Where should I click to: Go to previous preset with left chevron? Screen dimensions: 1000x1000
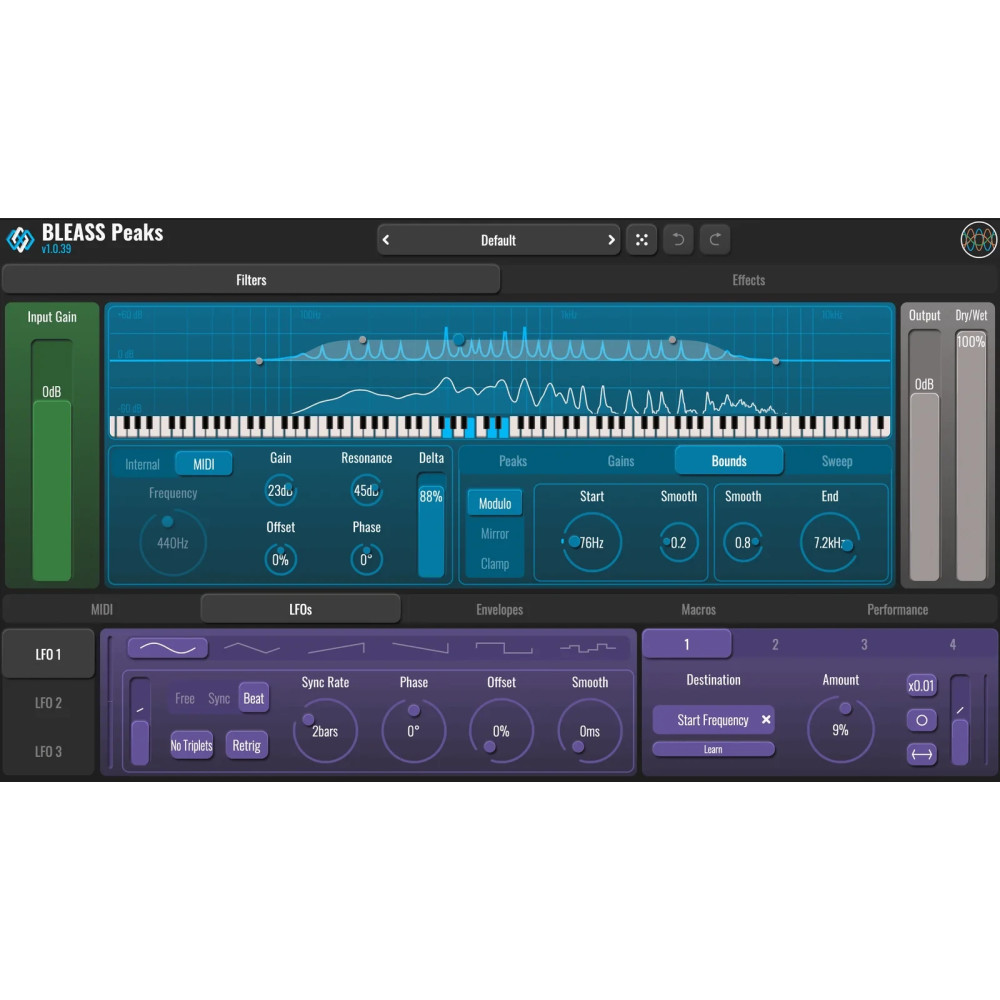(x=387, y=240)
